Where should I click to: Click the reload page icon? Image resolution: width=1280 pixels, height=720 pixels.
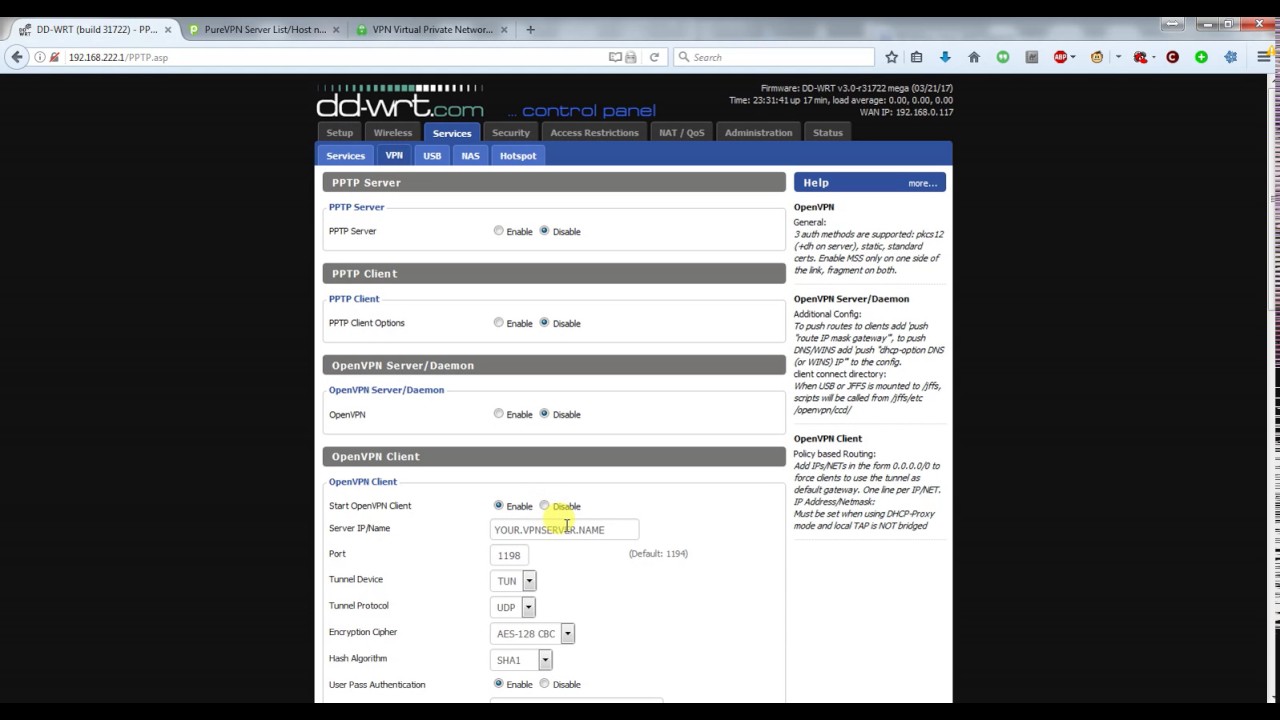[654, 57]
